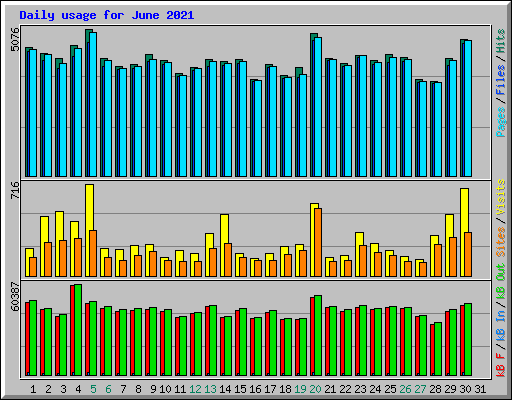Click green day 19 axis label
Viewport: 512px width, 400px height.
point(300,389)
